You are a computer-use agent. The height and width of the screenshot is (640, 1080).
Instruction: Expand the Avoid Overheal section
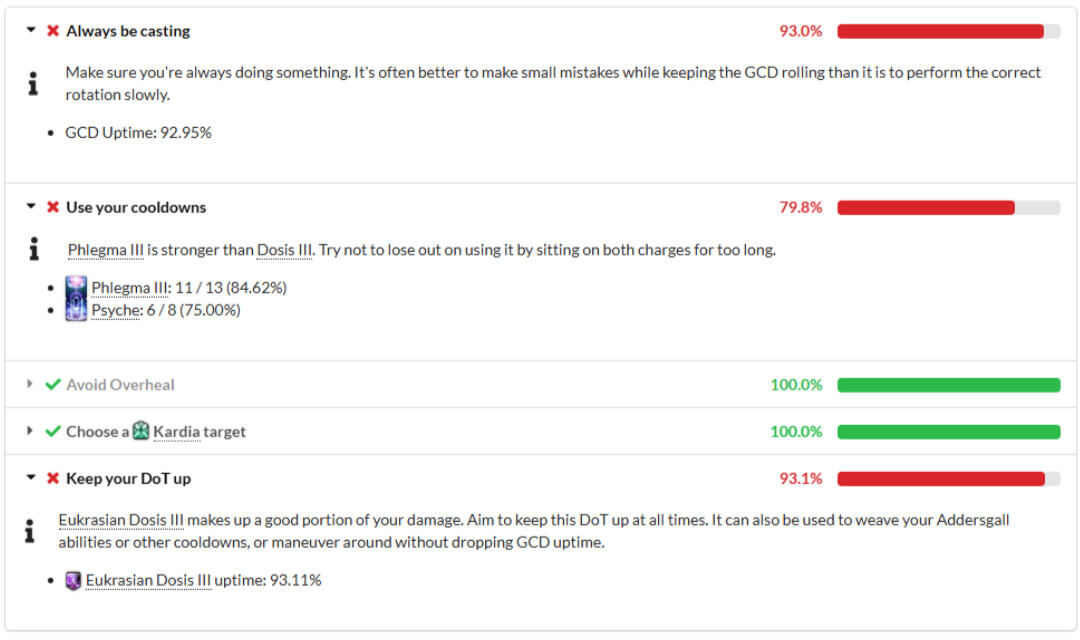pyautogui.click(x=30, y=384)
